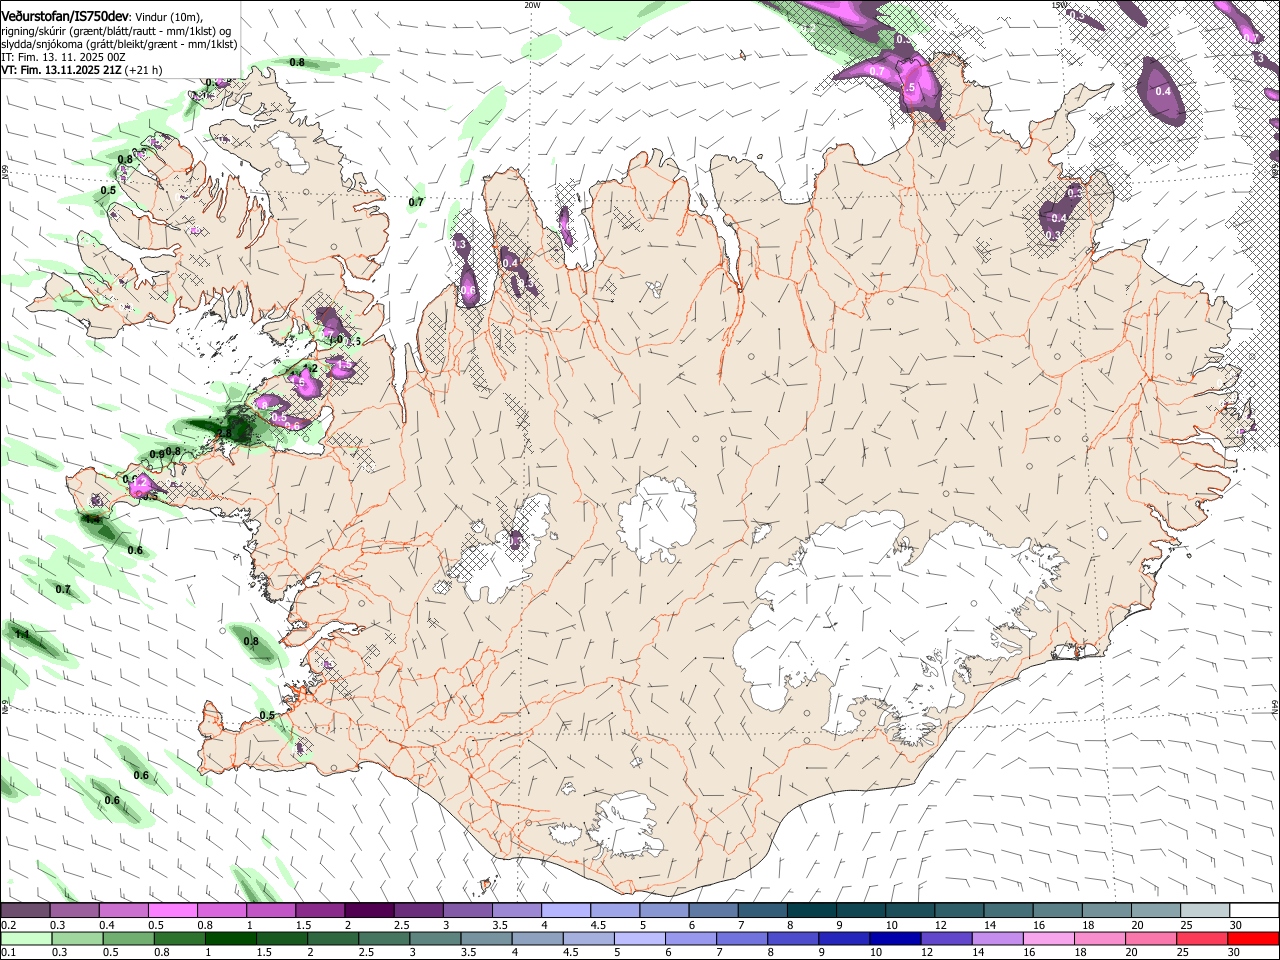Screen dimensions: 1280x960
Task: Click the 'IT: Fim. 13. 11. 2025 00Z' line
Action: point(63,57)
